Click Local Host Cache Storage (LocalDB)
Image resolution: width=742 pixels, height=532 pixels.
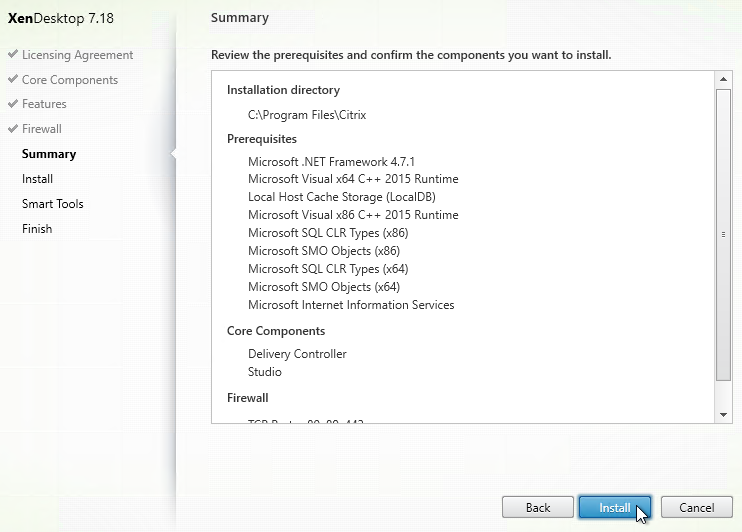(x=342, y=197)
